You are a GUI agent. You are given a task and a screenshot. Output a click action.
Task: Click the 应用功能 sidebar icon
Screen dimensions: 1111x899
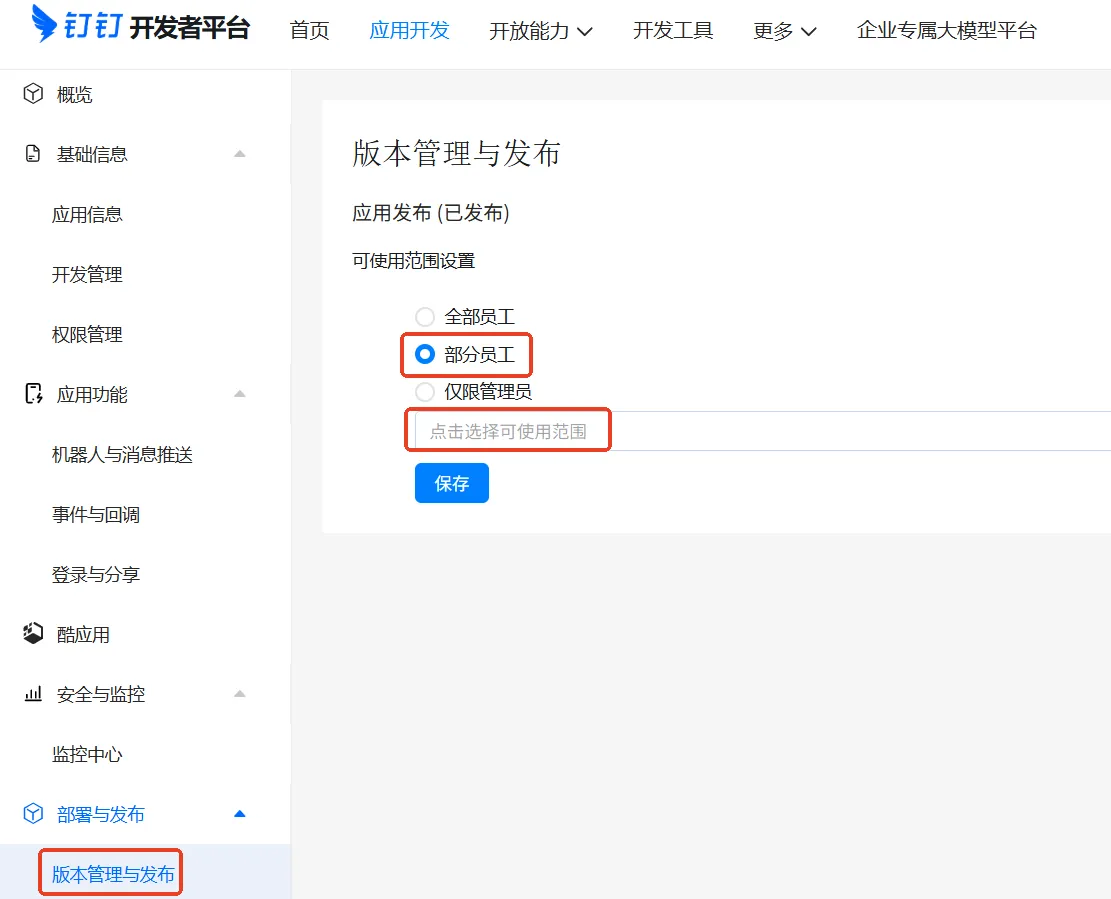pyautogui.click(x=33, y=394)
